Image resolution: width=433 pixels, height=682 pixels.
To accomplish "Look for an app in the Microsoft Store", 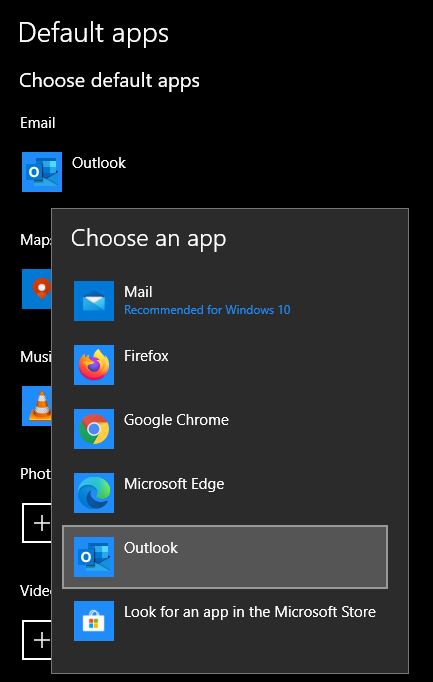I will [x=225, y=621].
